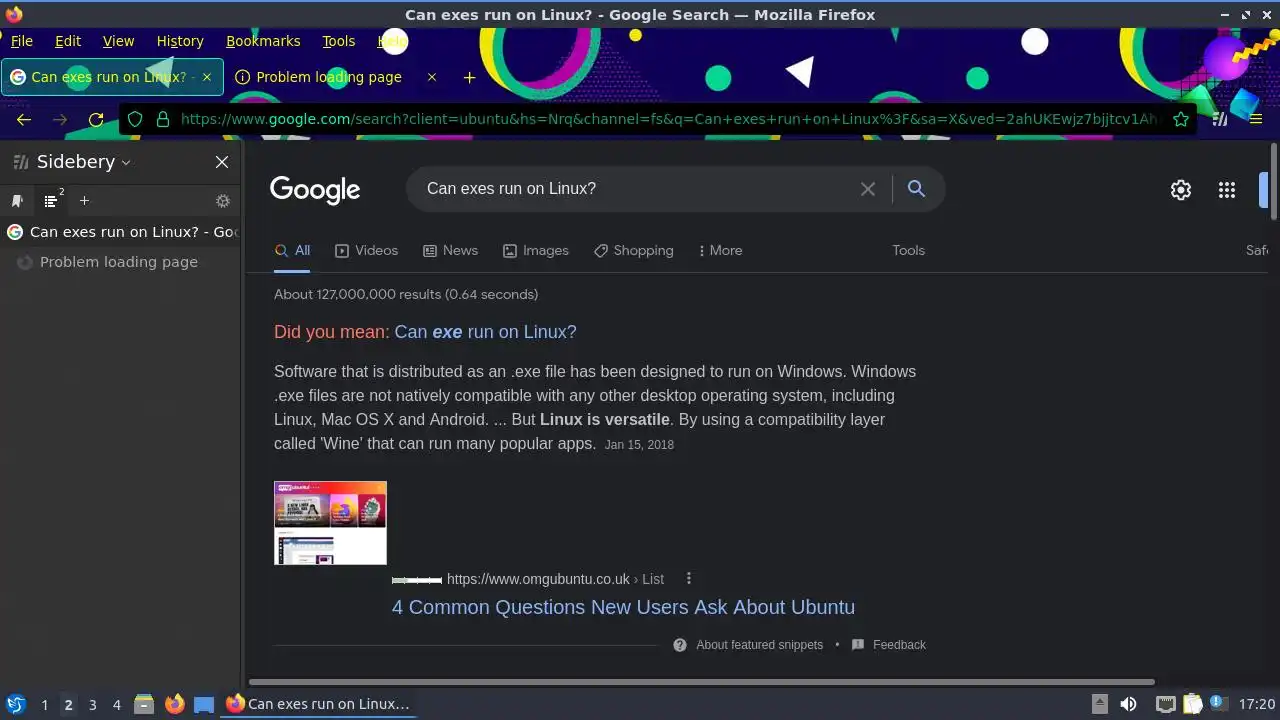Click the omgubuntu article thumbnail

tap(330, 523)
